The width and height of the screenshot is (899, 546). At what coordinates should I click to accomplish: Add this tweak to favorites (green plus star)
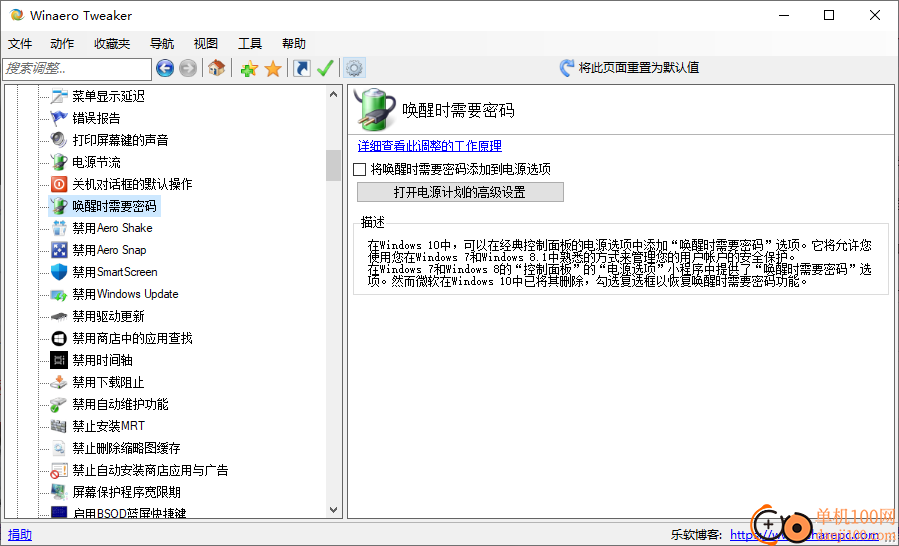click(249, 69)
